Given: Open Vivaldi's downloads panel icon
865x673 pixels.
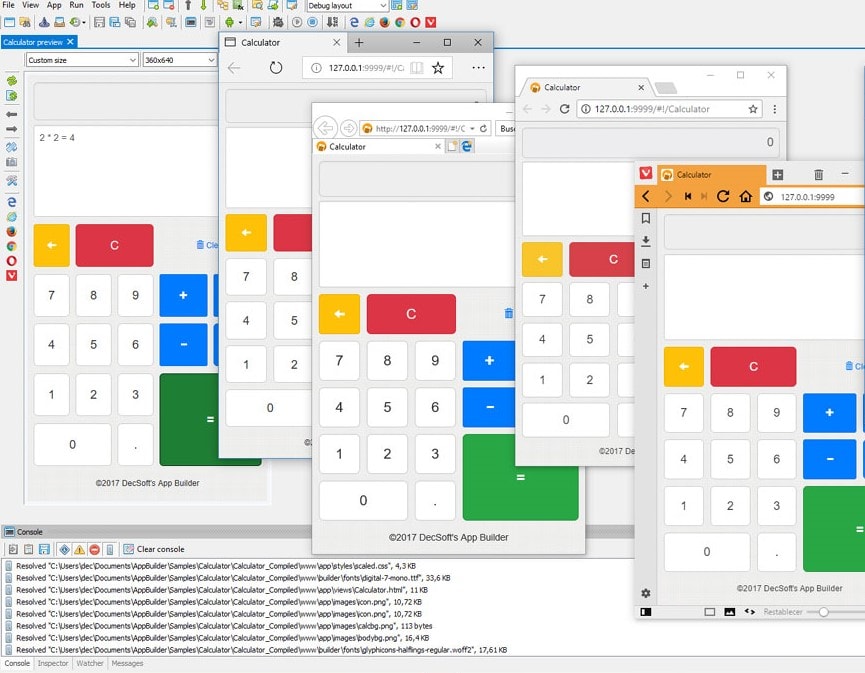Looking at the screenshot, I should coord(646,241).
